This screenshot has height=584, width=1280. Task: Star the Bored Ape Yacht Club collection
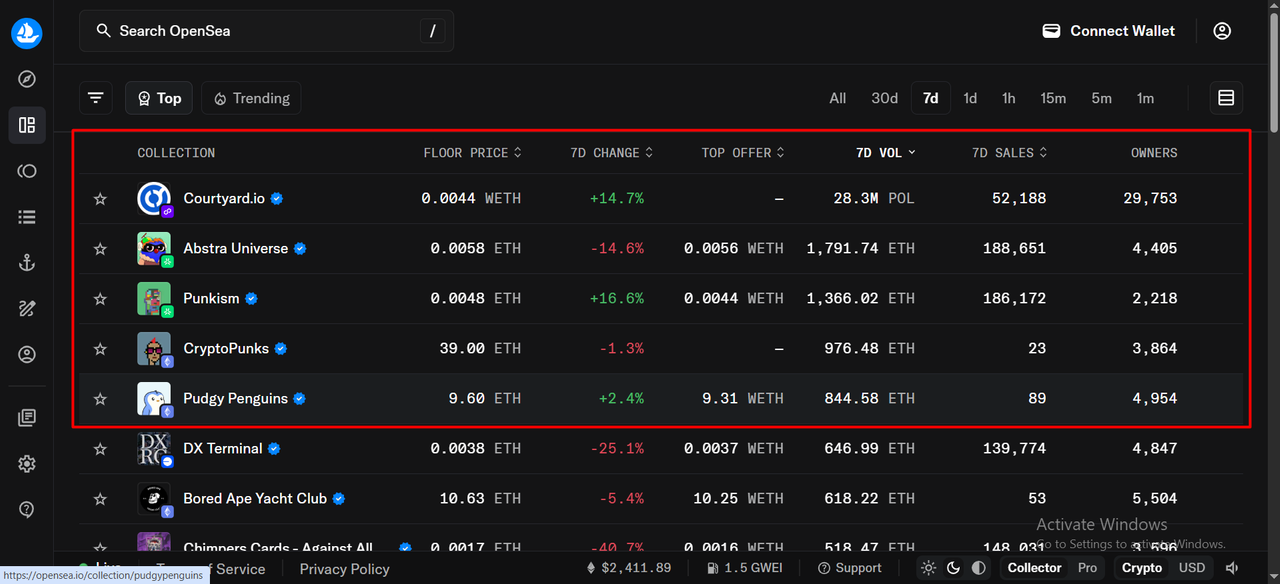click(100, 499)
